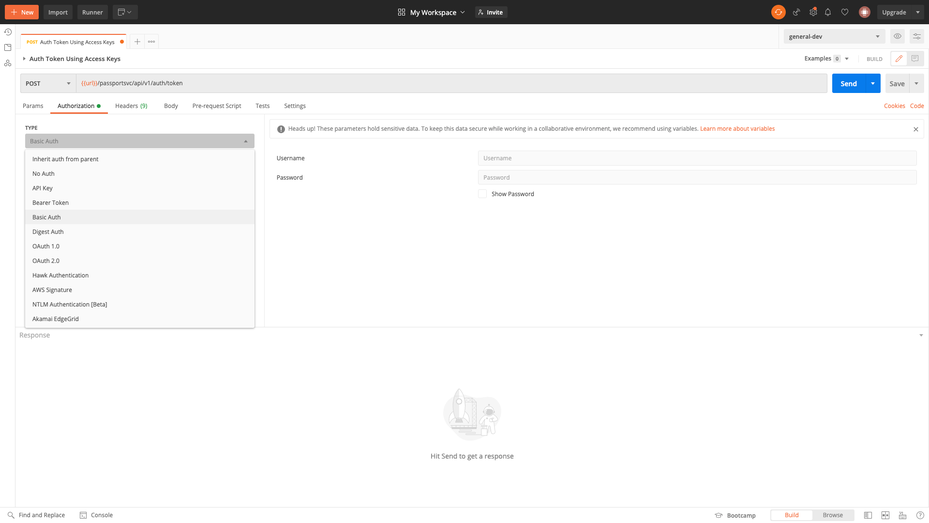
Task: Click the orange sync status icon
Action: point(778,12)
